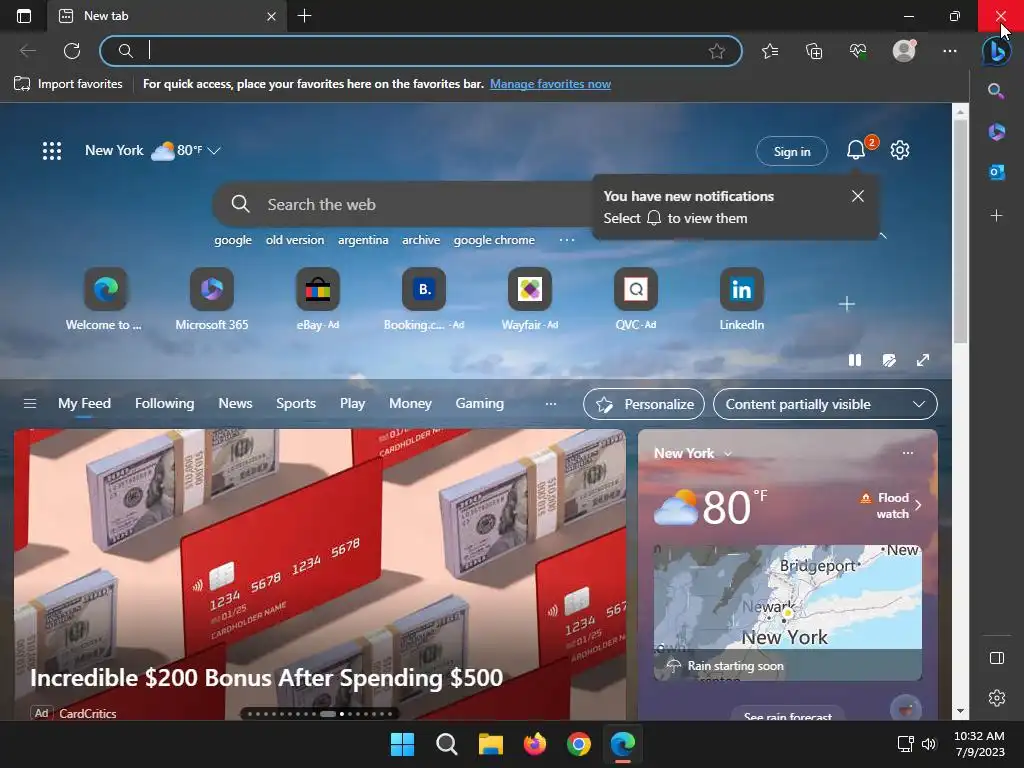The height and width of the screenshot is (768, 1024).
Task: Open the Microsoft 365 quick link tile
Action: [212, 300]
